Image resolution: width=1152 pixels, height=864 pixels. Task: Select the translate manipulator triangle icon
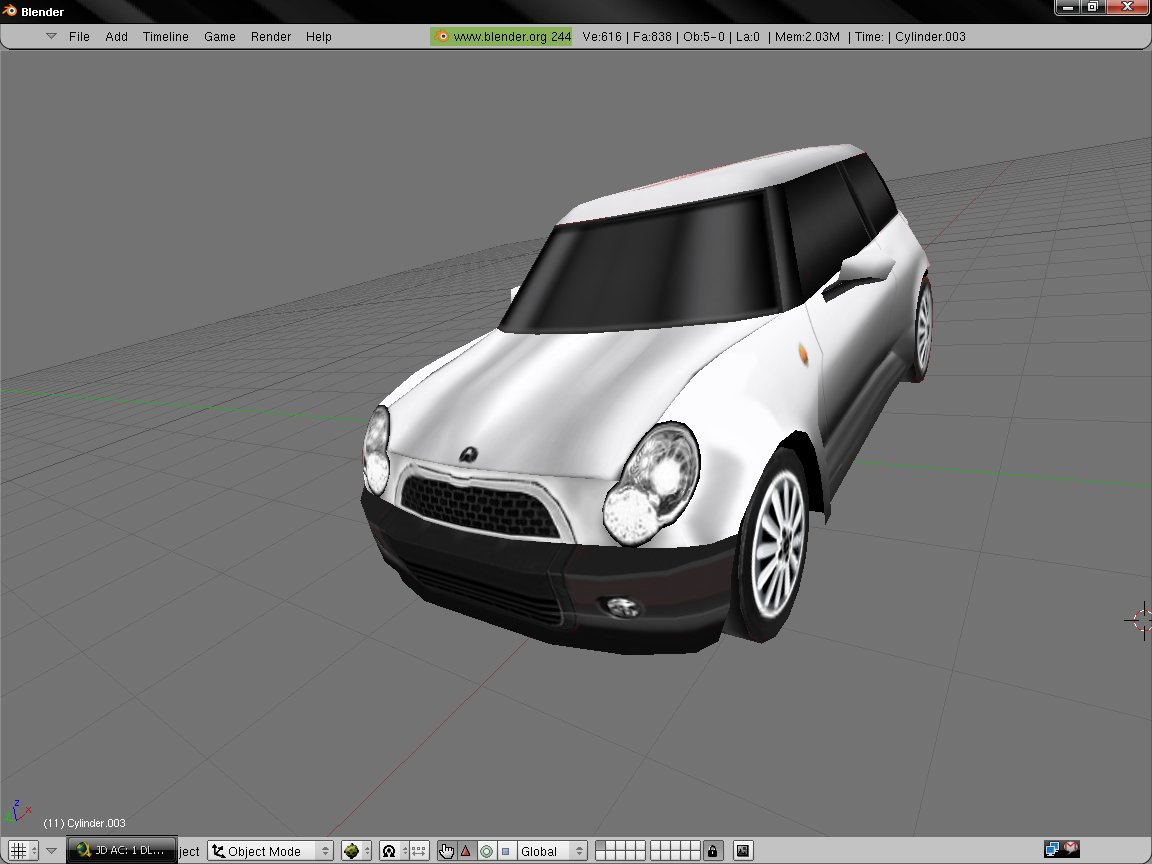click(465, 851)
